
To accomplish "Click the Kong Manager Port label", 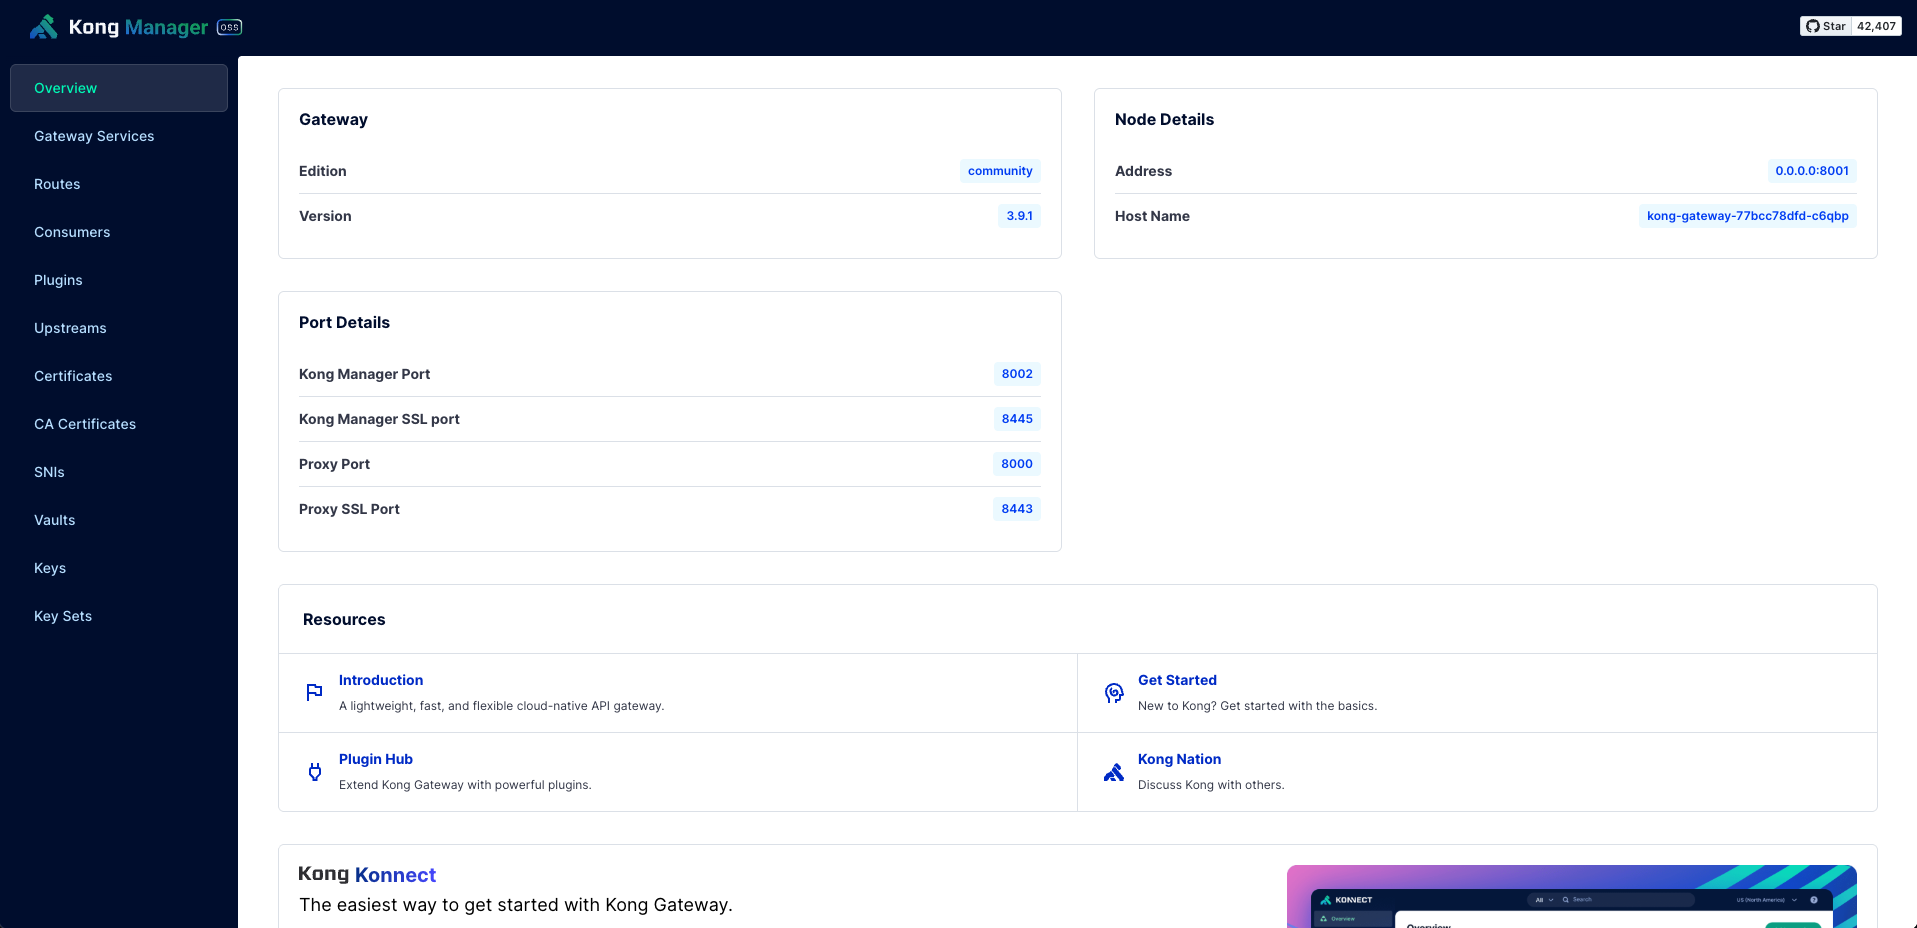I will pos(364,374).
